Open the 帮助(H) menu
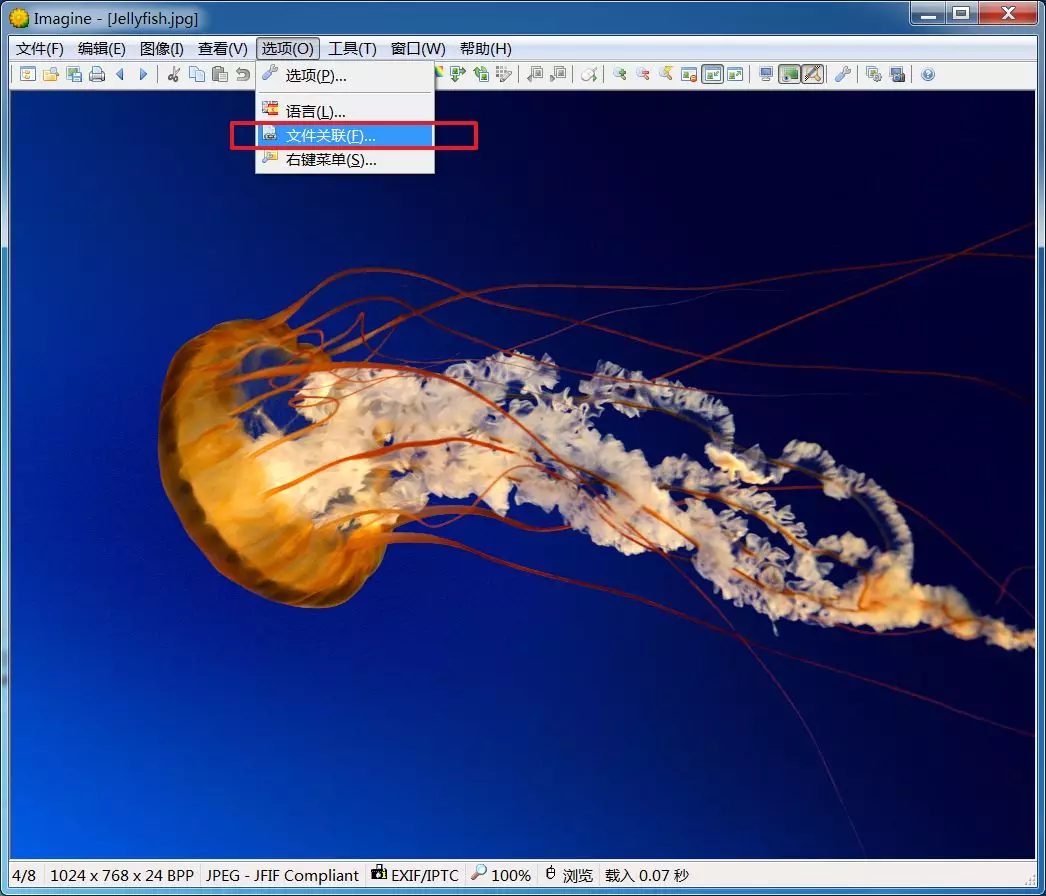Screen dimensions: 1046x896 (x=486, y=49)
